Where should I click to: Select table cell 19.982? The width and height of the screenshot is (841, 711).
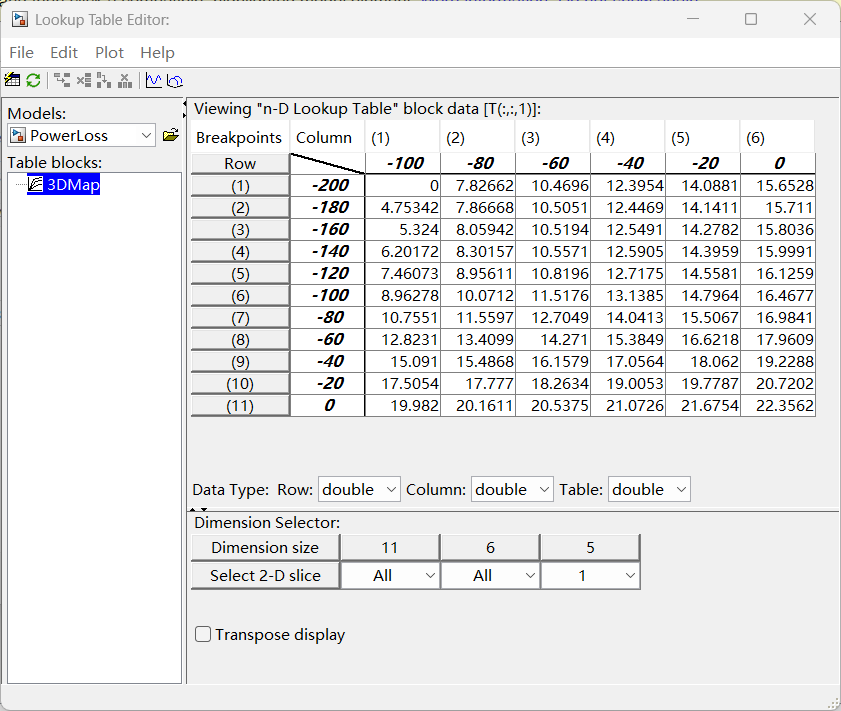point(403,405)
